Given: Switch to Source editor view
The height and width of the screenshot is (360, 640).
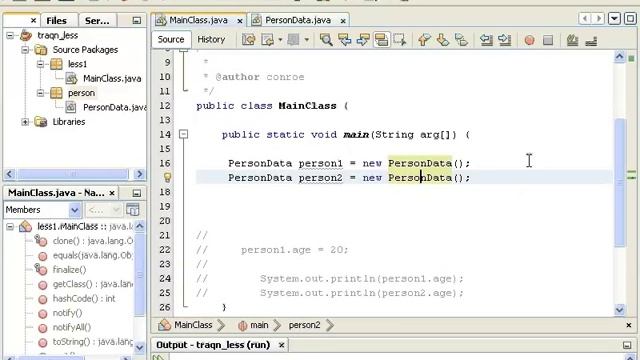Looking at the screenshot, I should click(171, 39).
